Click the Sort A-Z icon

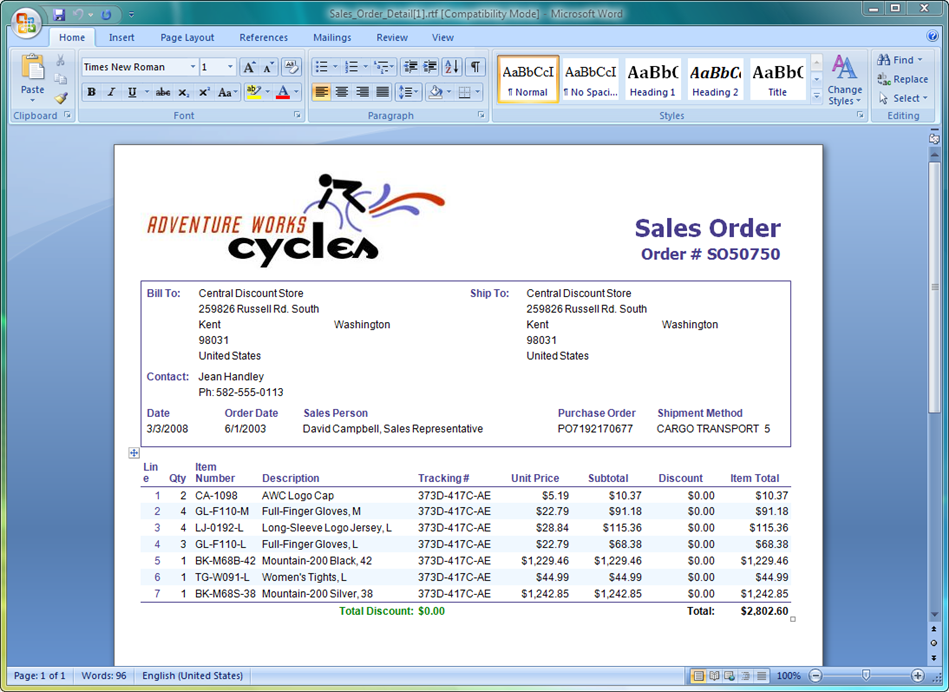451,67
